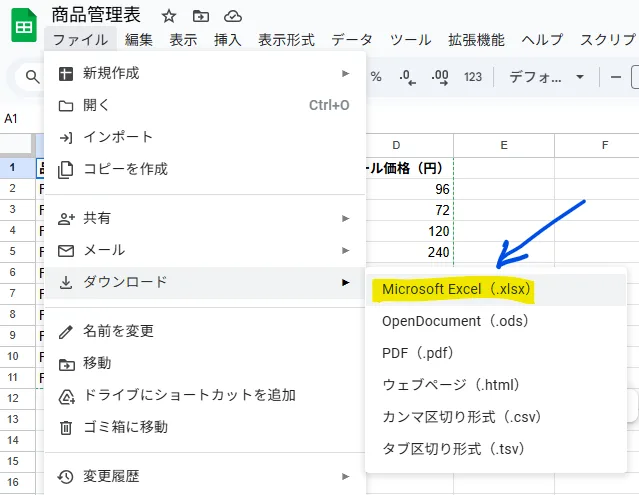Choose タブ区切り形式 (.tsv) download
The image size is (639, 495).
pyautogui.click(x=496, y=449)
